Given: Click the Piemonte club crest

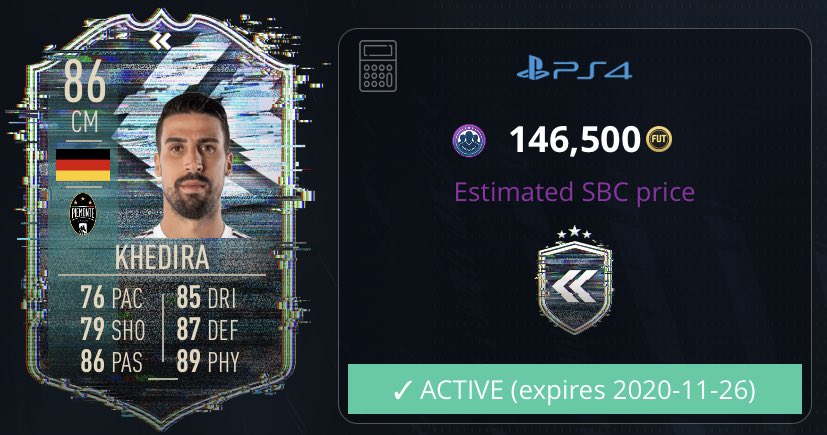Looking at the screenshot, I should 83,214.
